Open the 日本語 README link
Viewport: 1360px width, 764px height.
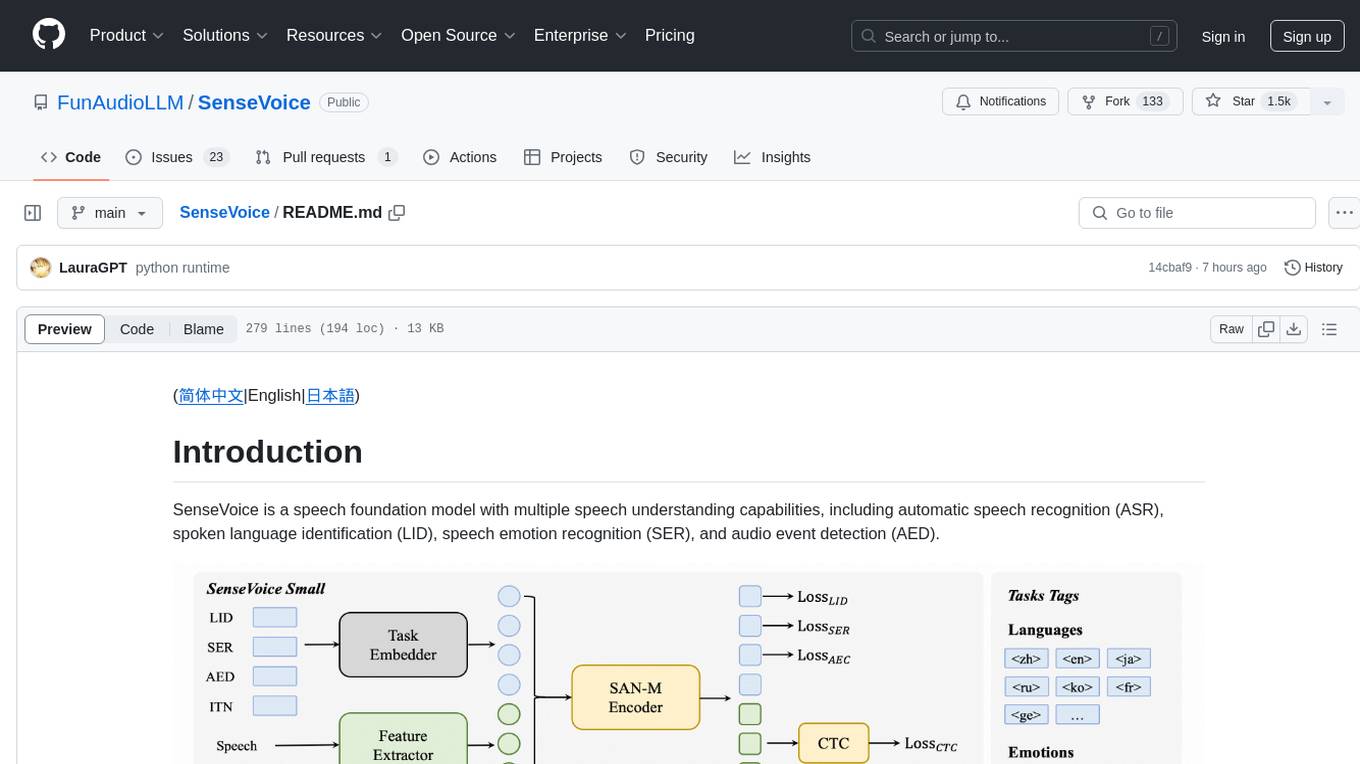click(330, 395)
